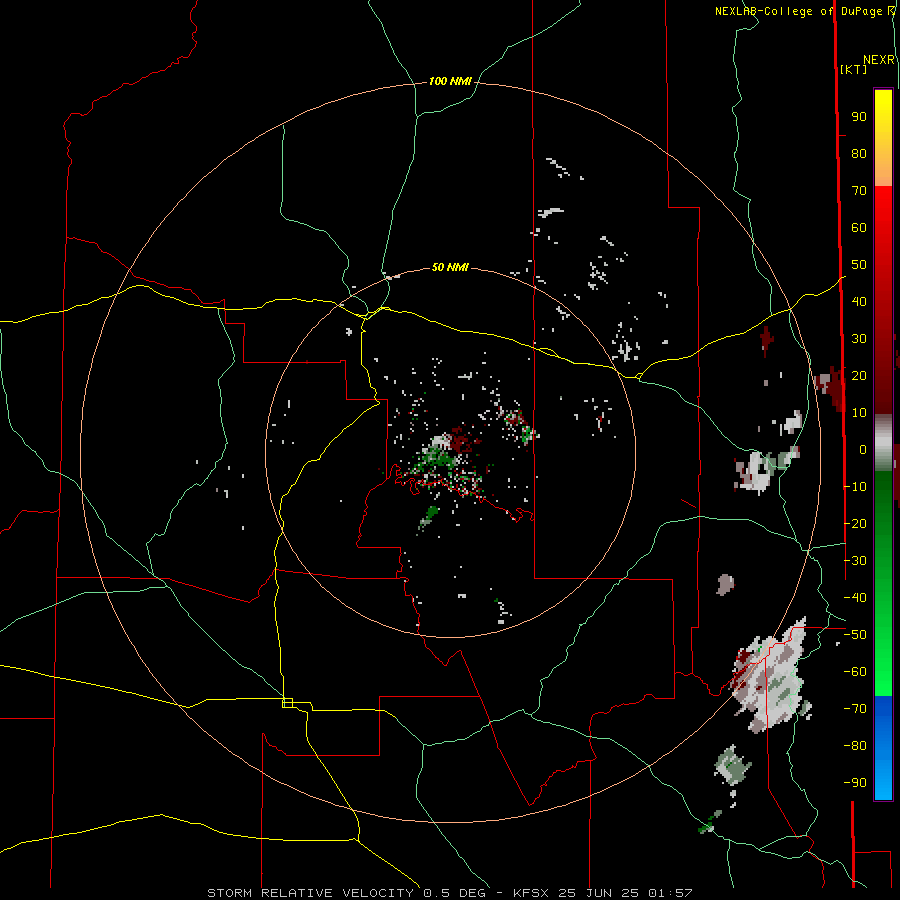900x900 pixels.
Task: Click the 80 value on velocity scale
Action: [859, 154]
